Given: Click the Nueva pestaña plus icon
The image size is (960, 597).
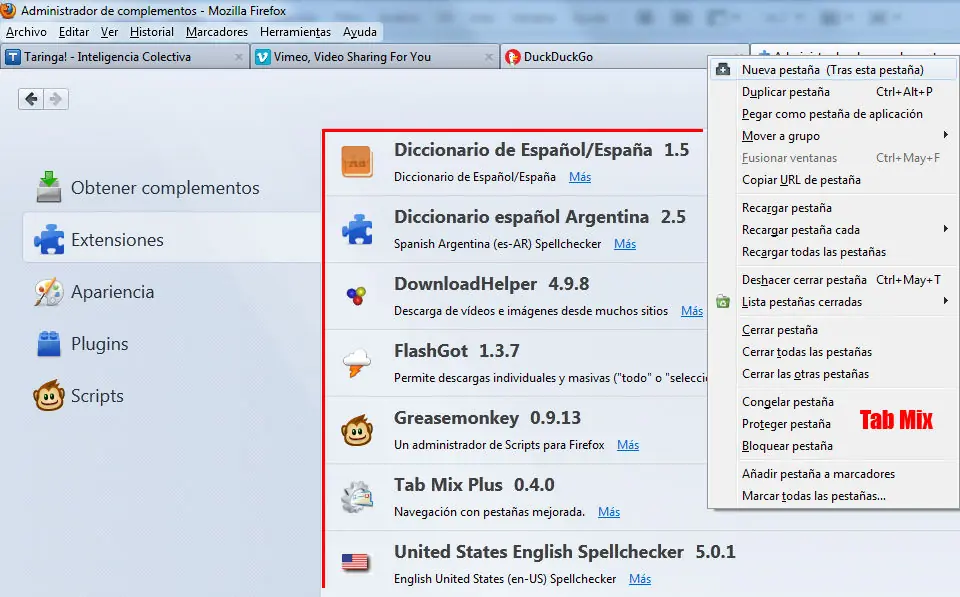Looking at the screenshot, I should pos(723,69).
